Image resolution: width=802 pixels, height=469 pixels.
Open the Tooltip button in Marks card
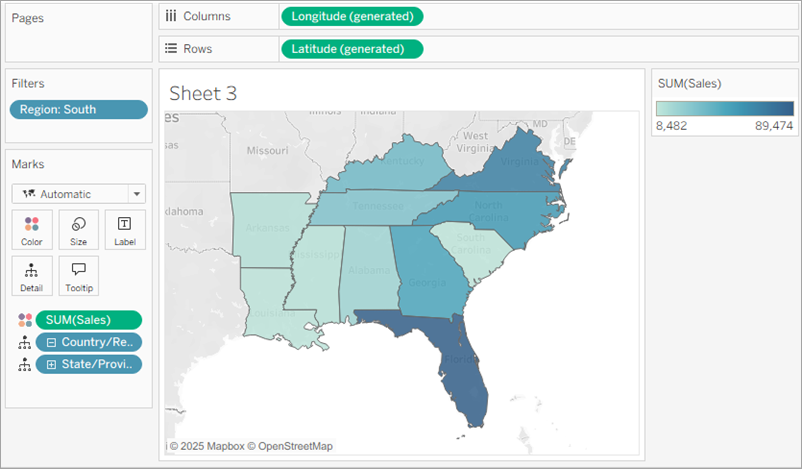pos(78,275)
